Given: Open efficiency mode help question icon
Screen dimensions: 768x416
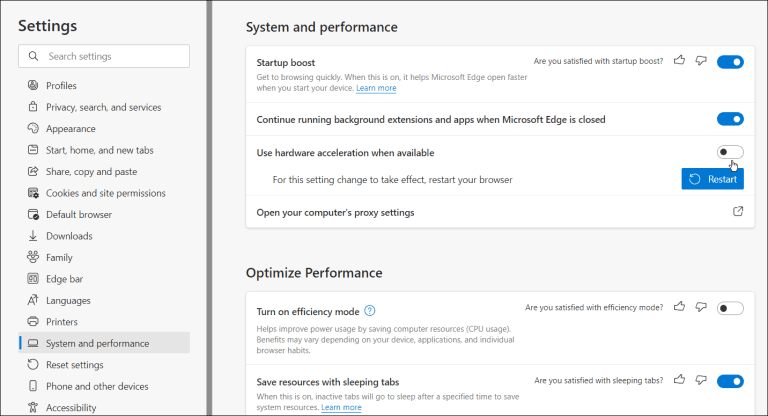Looking at the screenshot, I should click(x=370, y=311).
